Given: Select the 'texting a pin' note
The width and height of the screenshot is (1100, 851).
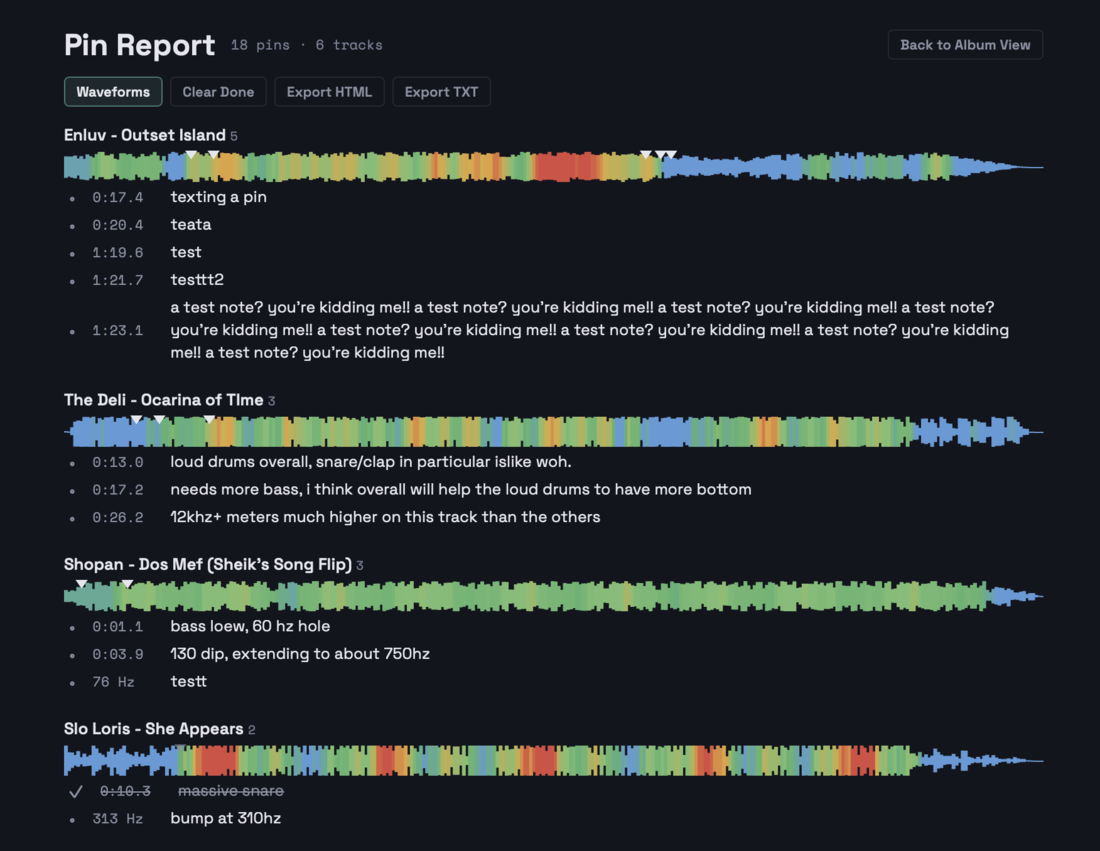Looking at the screenshot, I should tap(218, 197).
